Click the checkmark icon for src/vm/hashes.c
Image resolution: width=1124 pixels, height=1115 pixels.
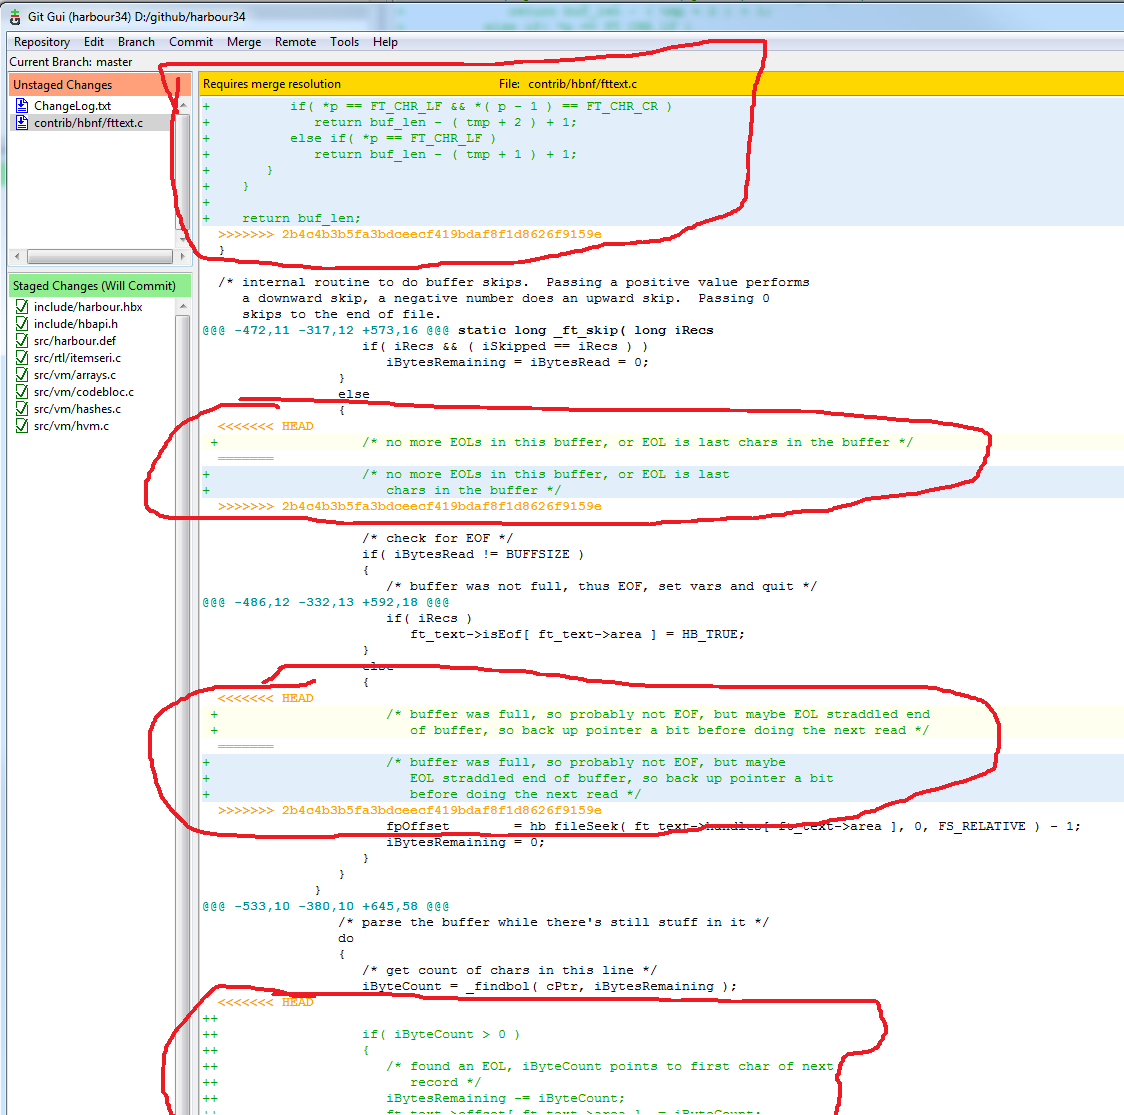pos(22,409)
